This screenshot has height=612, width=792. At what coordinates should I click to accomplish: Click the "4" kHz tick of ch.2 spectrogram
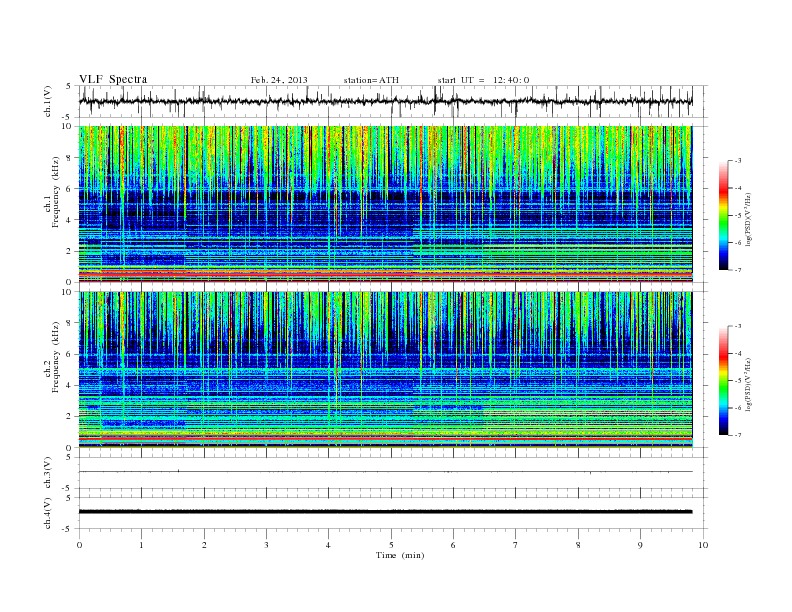70,386
